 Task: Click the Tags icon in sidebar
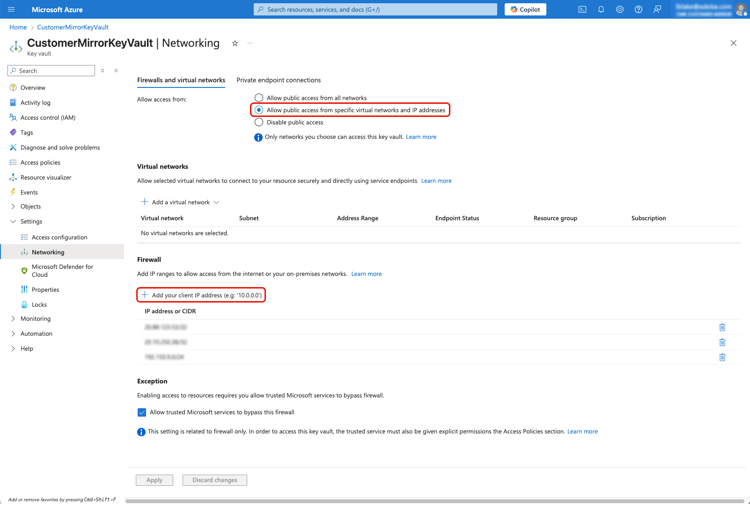pyautogui.click(x=13, y=132)
